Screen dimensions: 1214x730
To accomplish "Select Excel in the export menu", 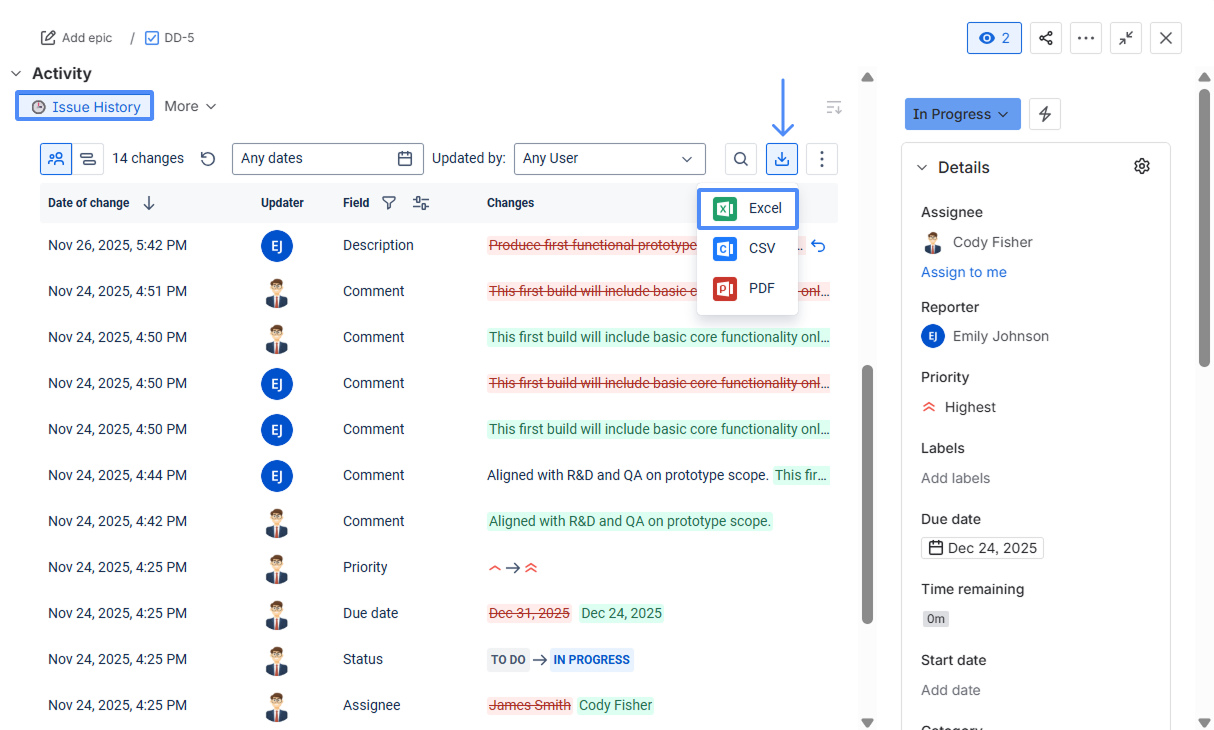I will [x=748, y=208].
